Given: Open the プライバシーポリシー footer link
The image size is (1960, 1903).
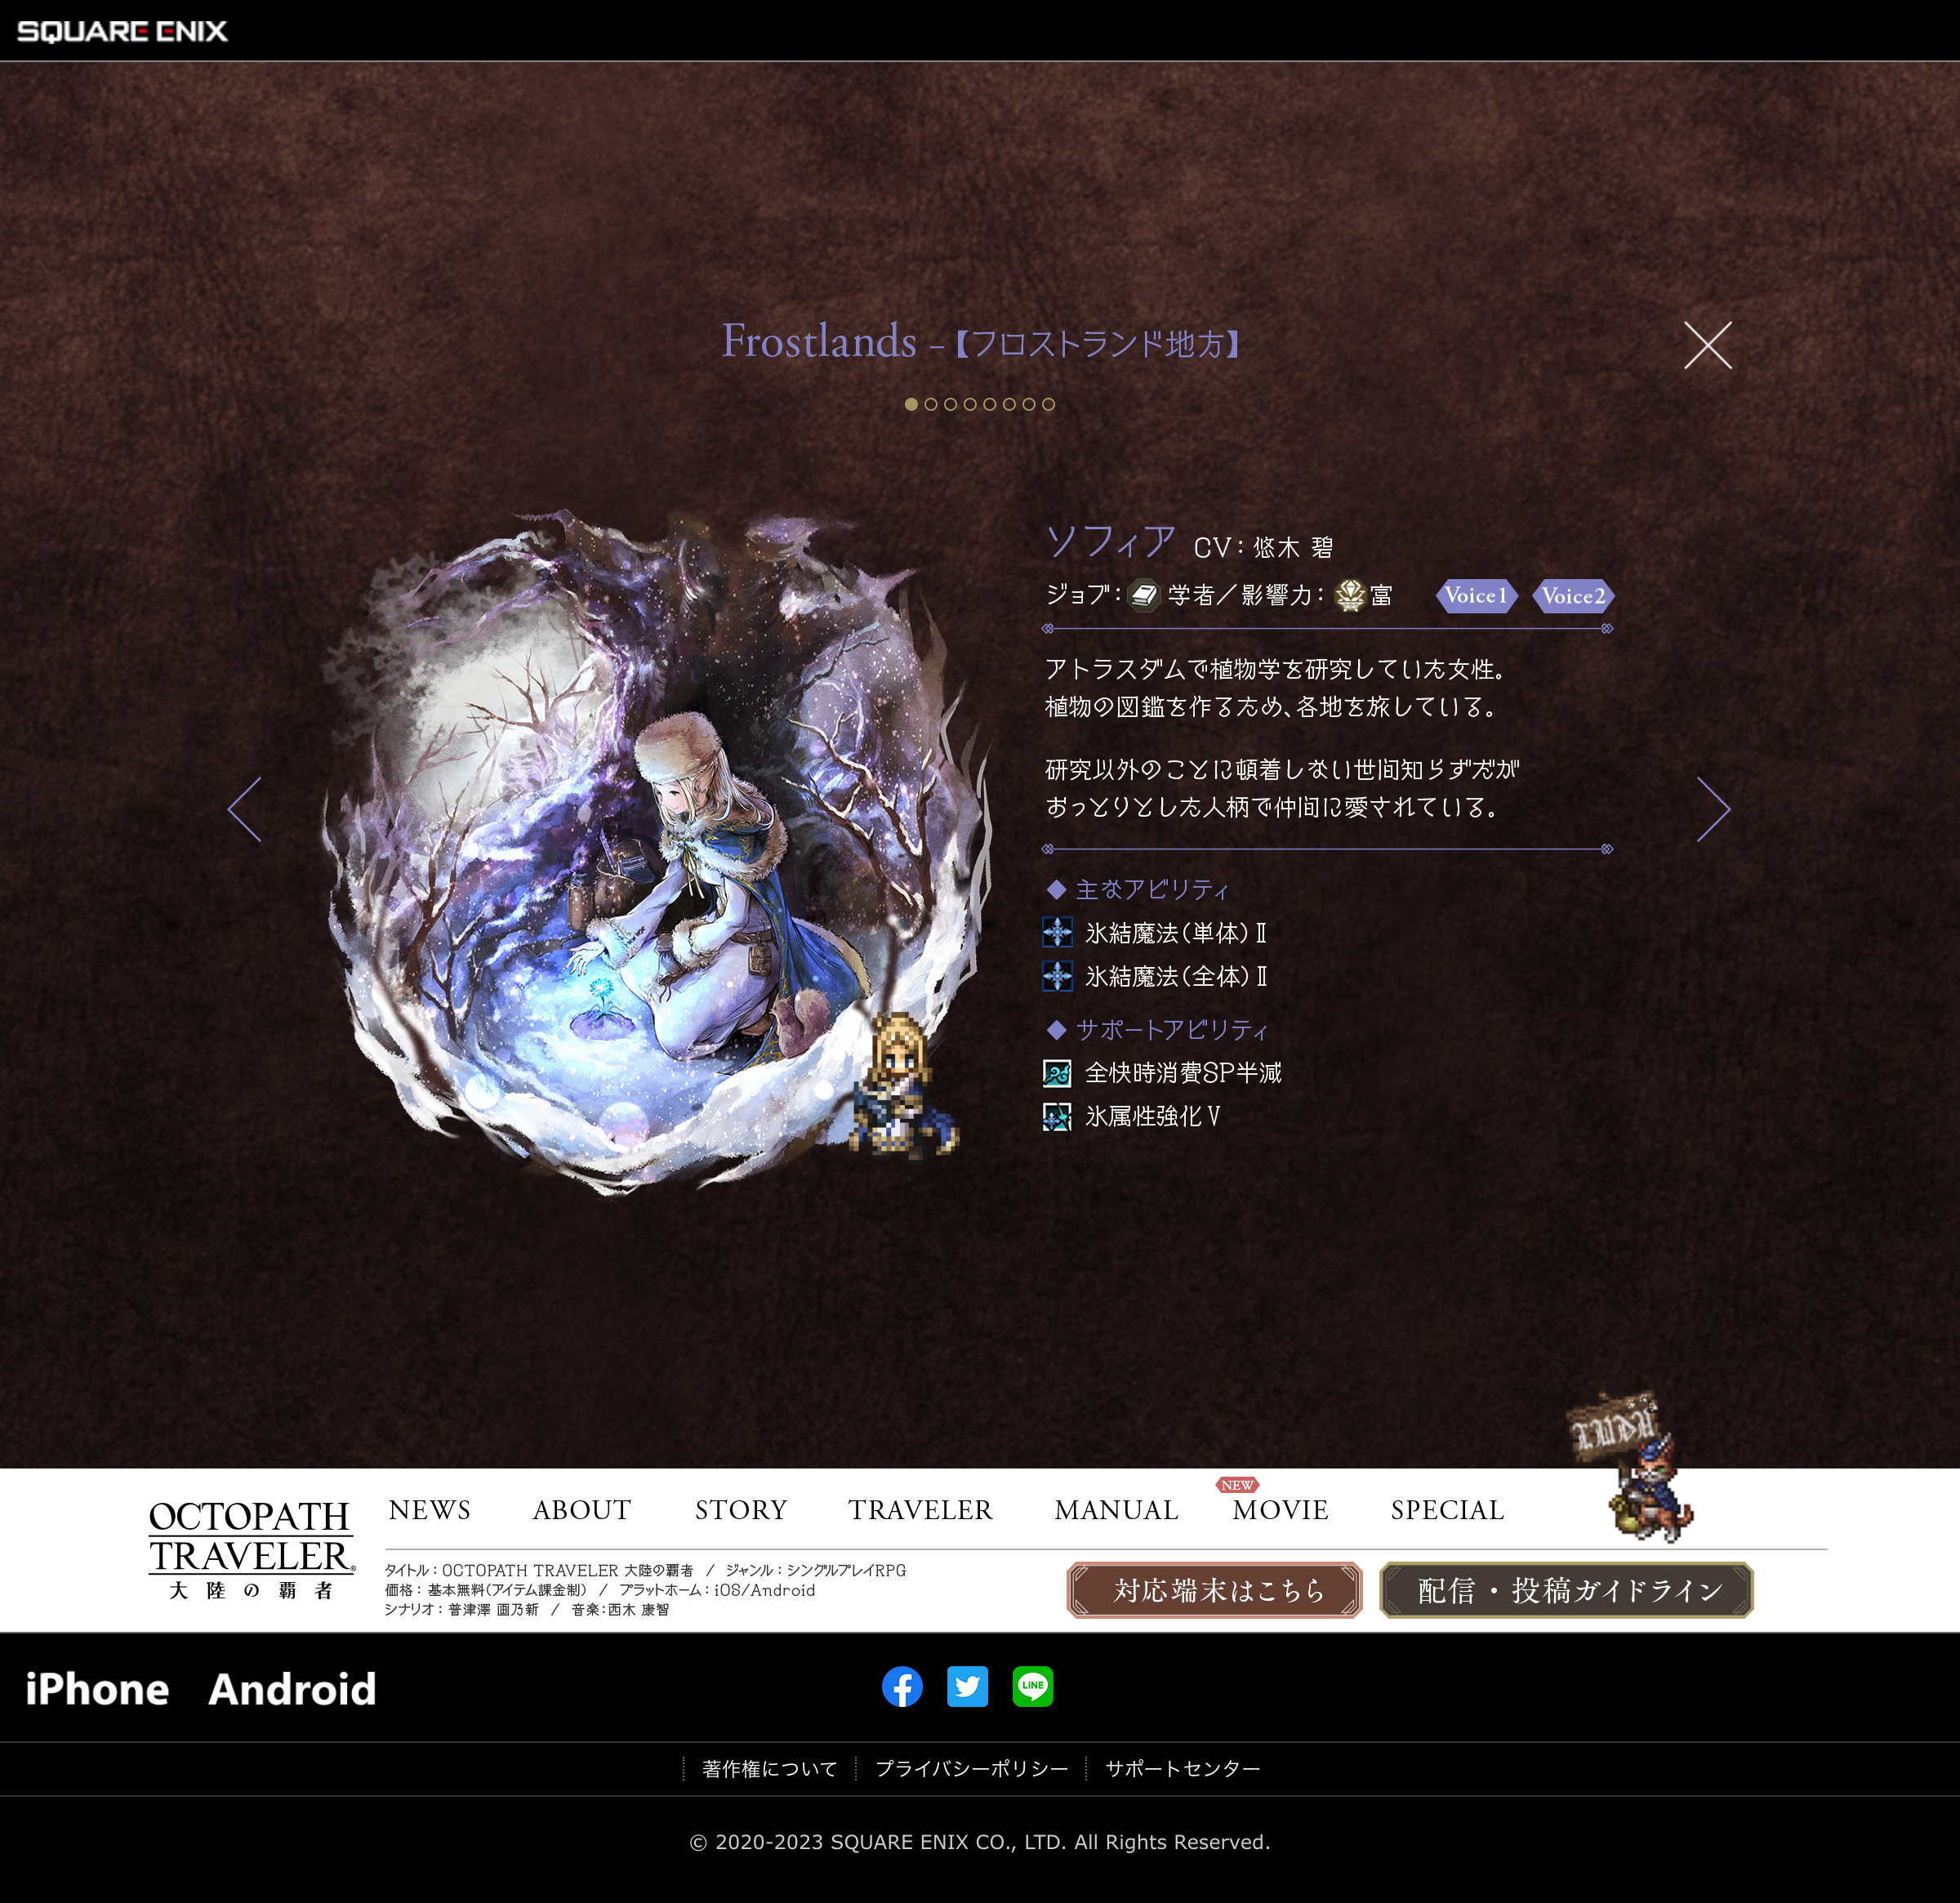Looking at the screenshot, I should [x=971, y=1769].
